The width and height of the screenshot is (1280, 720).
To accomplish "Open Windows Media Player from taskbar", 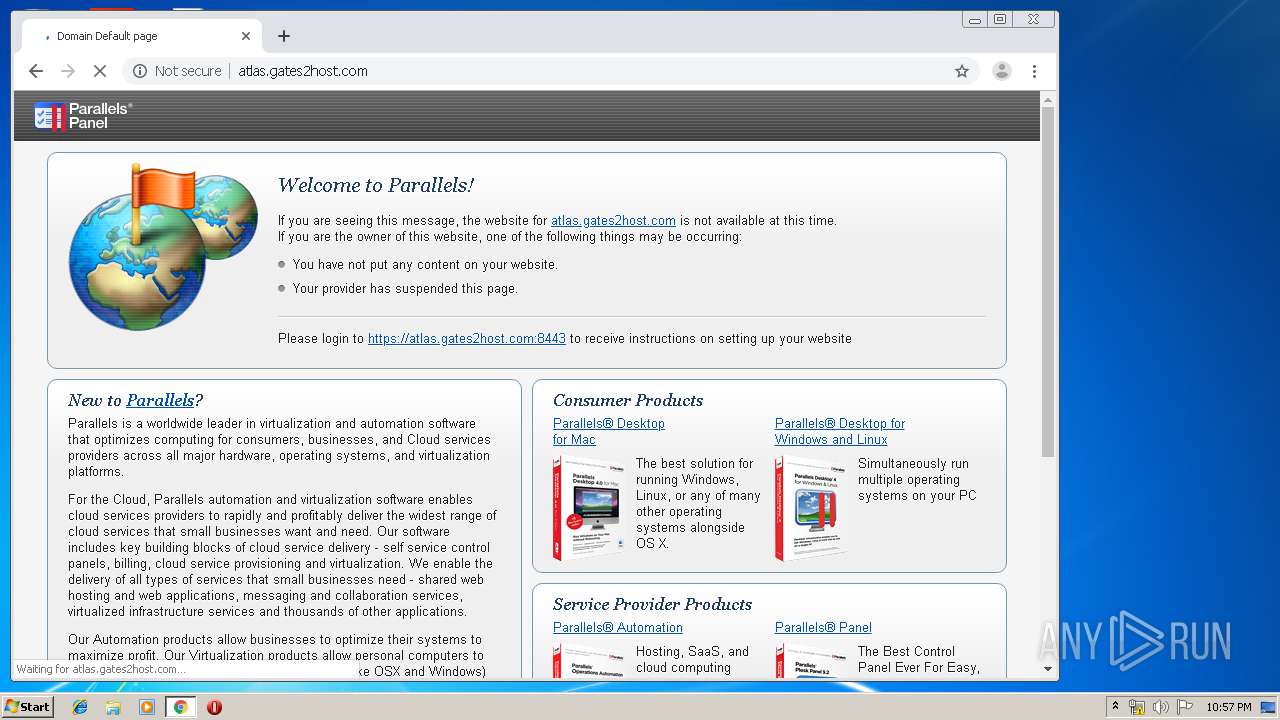I will pos(147,707).
